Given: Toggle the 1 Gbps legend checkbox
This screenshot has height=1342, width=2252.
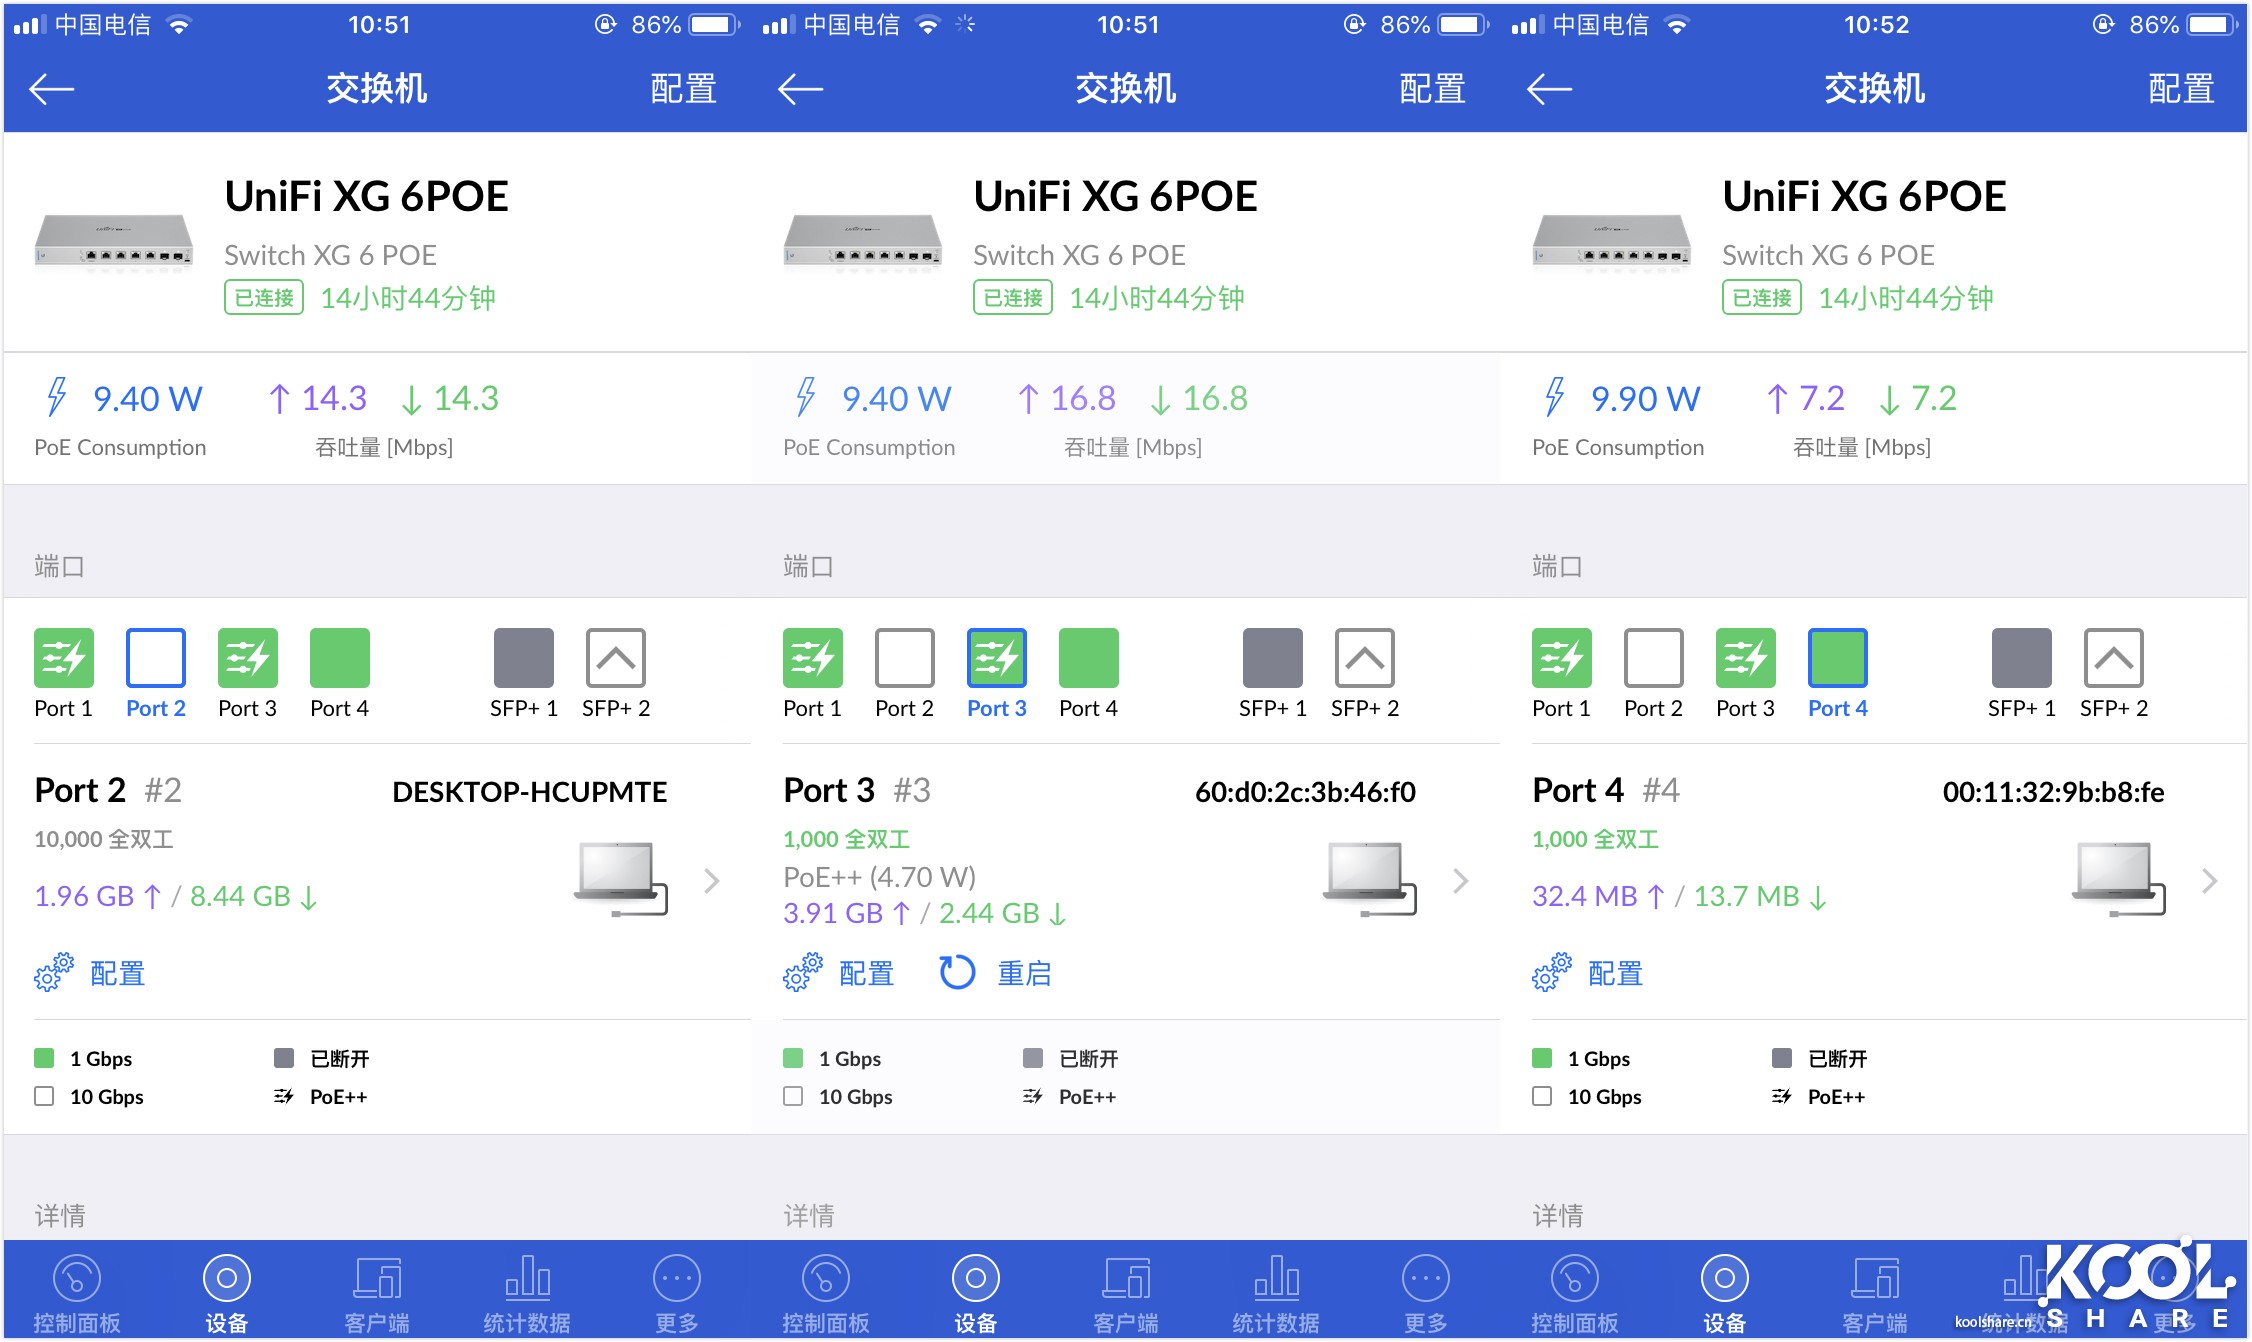Looking at the screenshot, I should [44, 1057].
